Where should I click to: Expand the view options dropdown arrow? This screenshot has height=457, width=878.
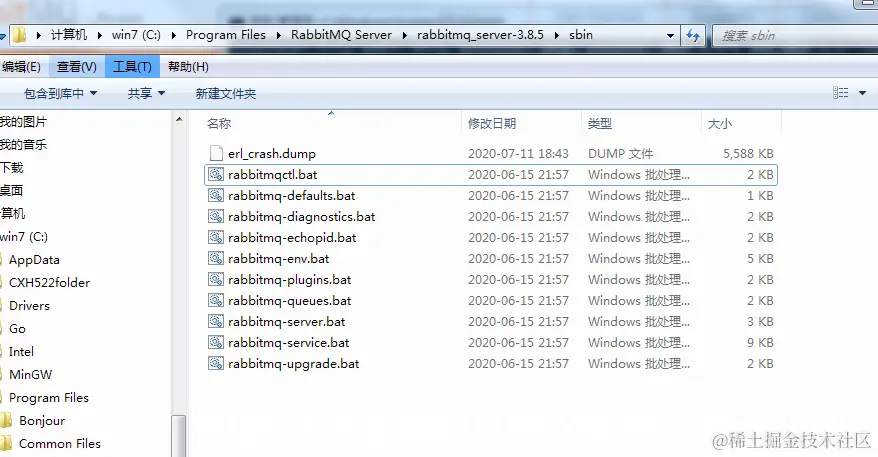pyautogui.click(x=862, y=93)
